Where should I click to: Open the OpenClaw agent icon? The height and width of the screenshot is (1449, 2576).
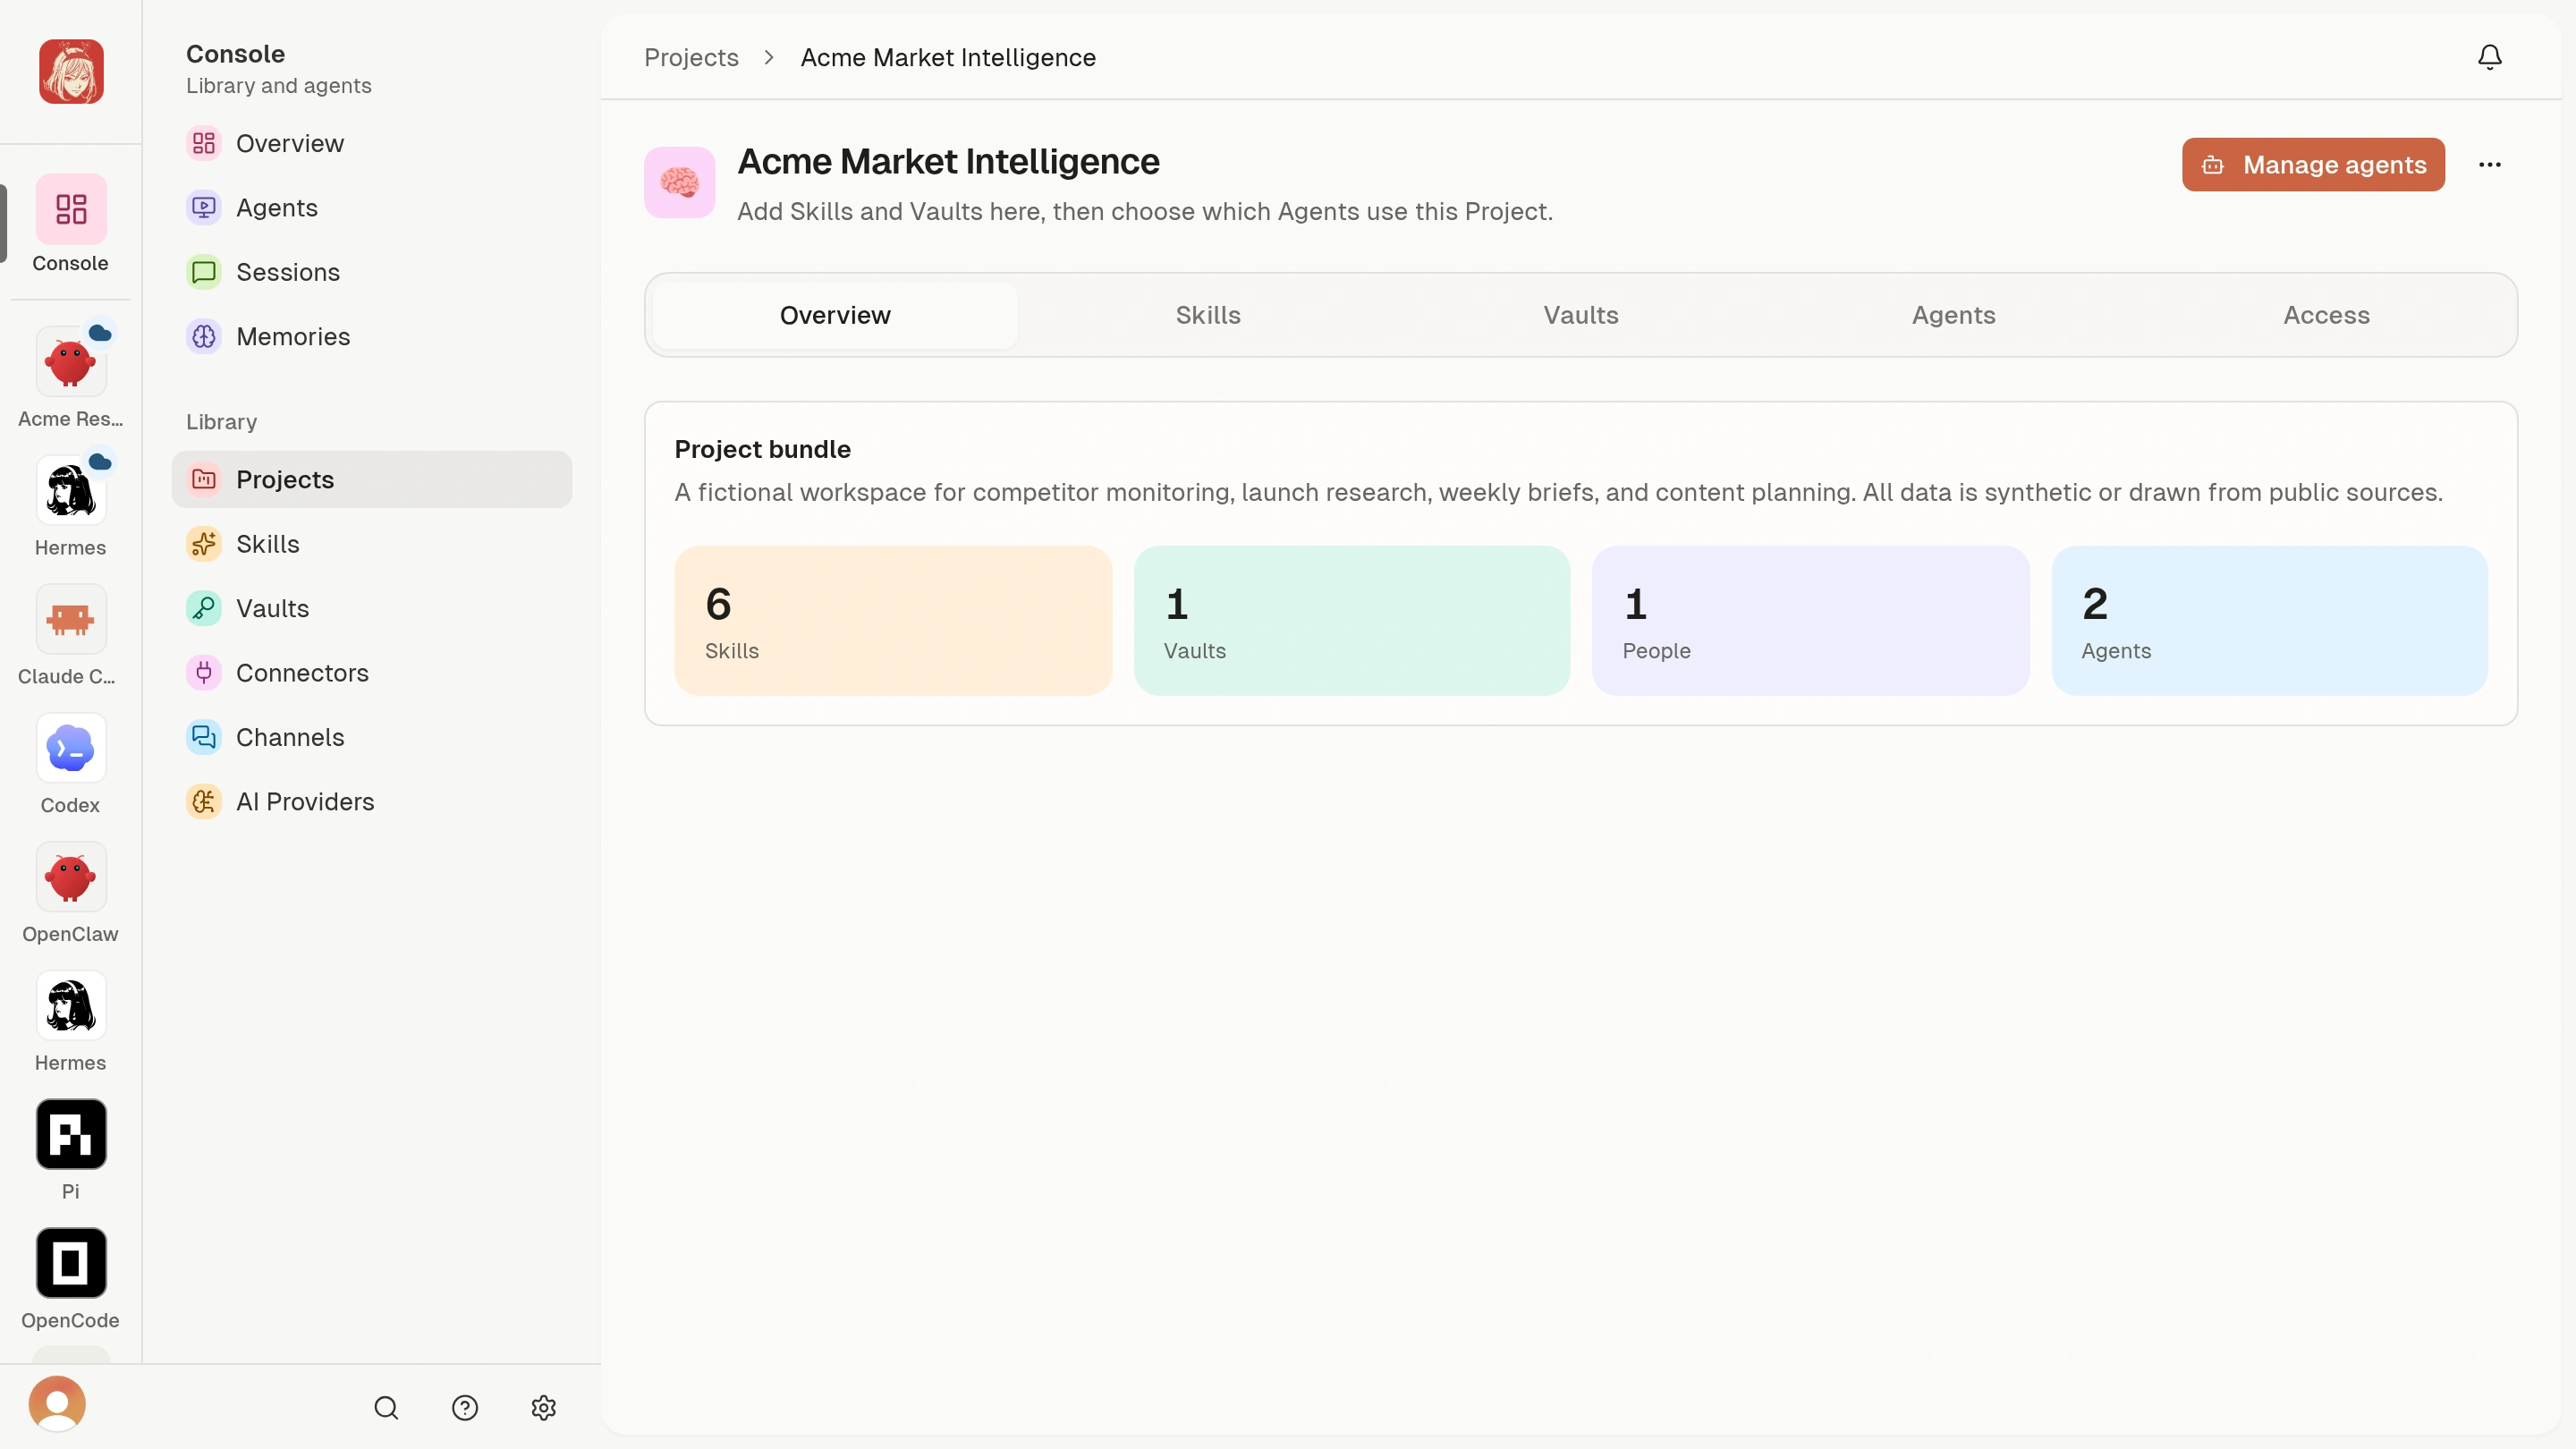71,877
